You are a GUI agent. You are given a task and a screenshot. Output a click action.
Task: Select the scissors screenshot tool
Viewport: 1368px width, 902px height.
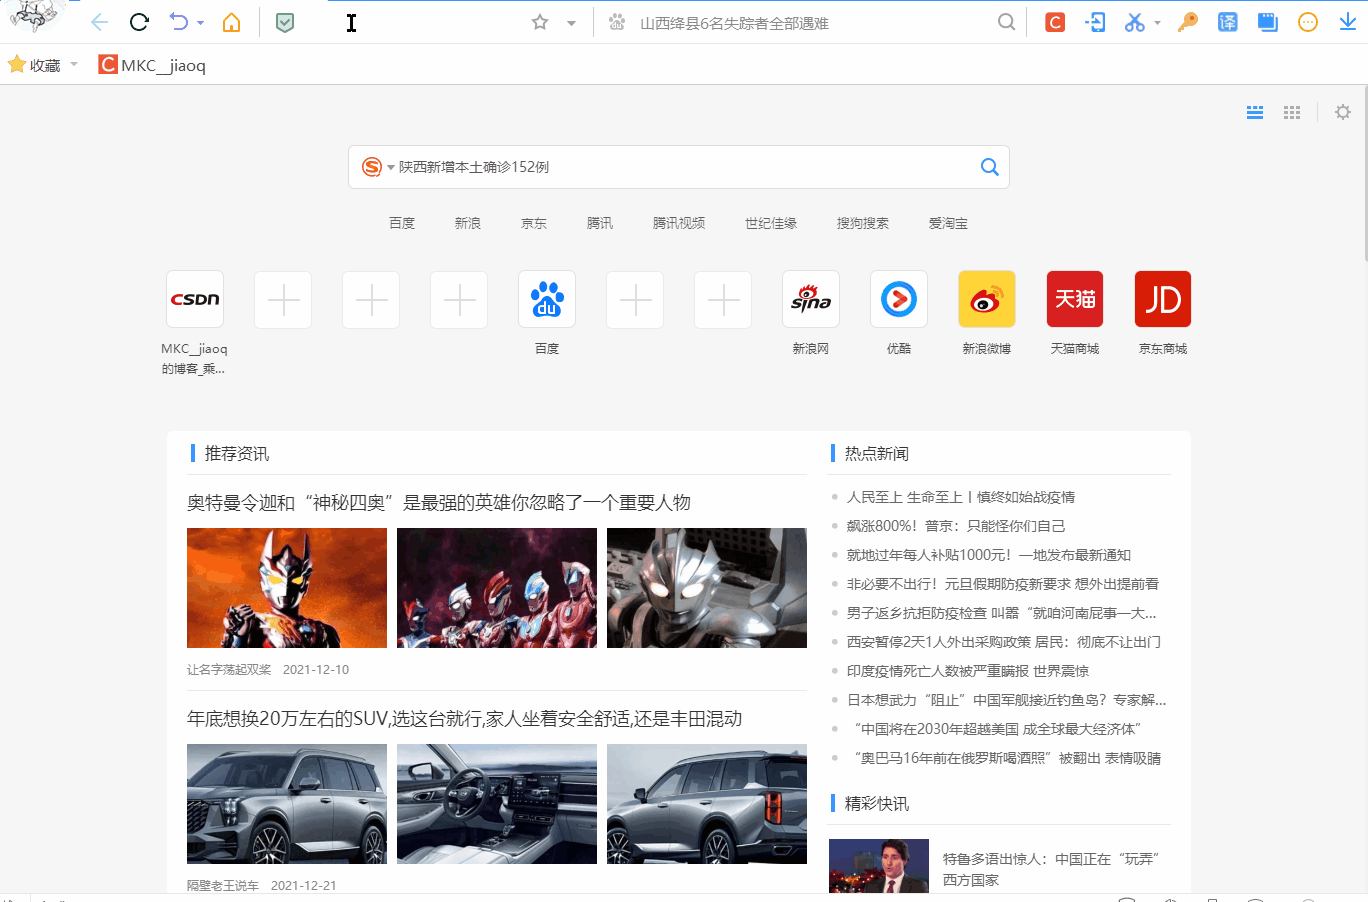pyautogui.click(x=1134, y=22)
